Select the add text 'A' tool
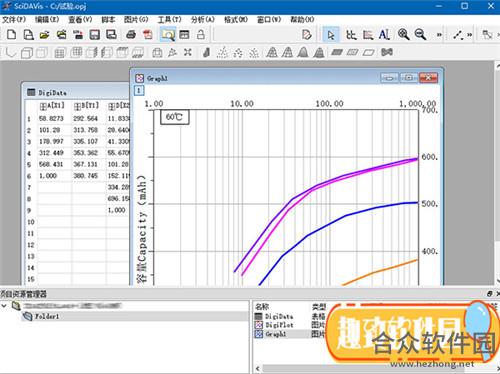Screen dimensions: 500x374 pos(384,34)
